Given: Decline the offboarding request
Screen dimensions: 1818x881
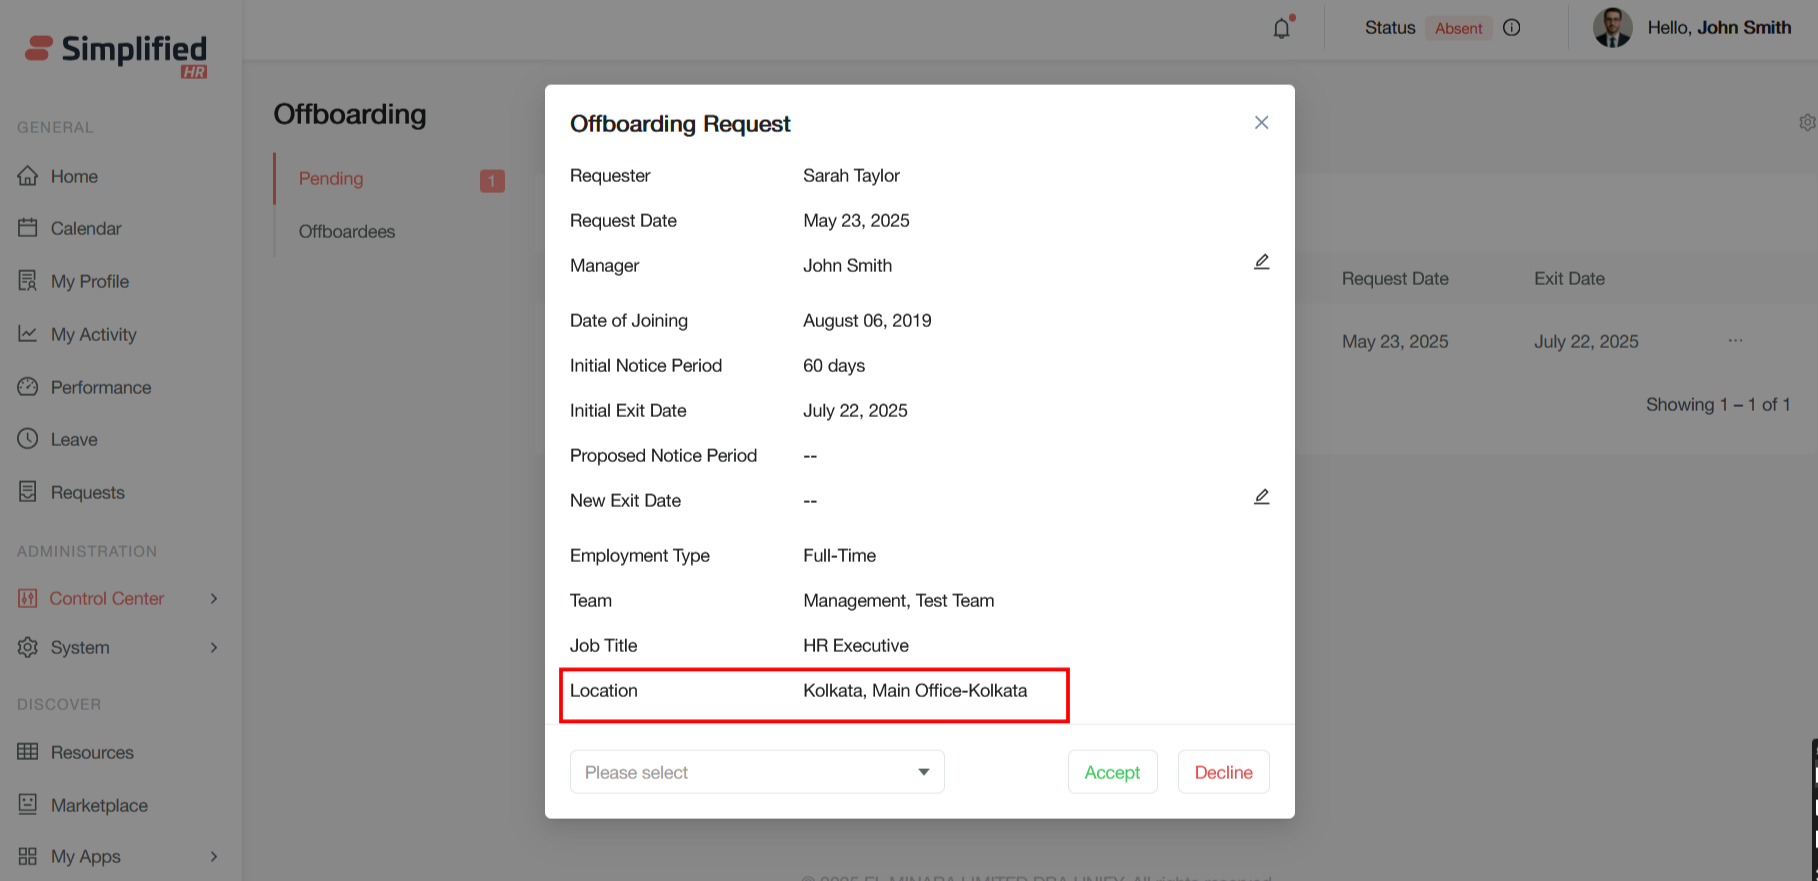Looking at the screenshot, I should (x=1223, y=772).
